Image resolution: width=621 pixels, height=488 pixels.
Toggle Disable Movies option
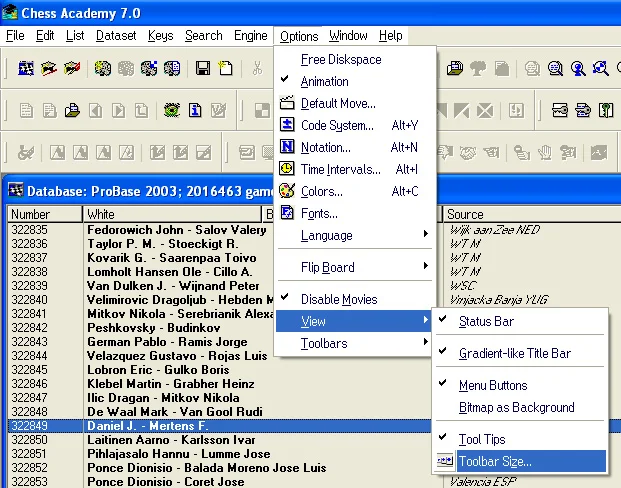click(339, 299)
